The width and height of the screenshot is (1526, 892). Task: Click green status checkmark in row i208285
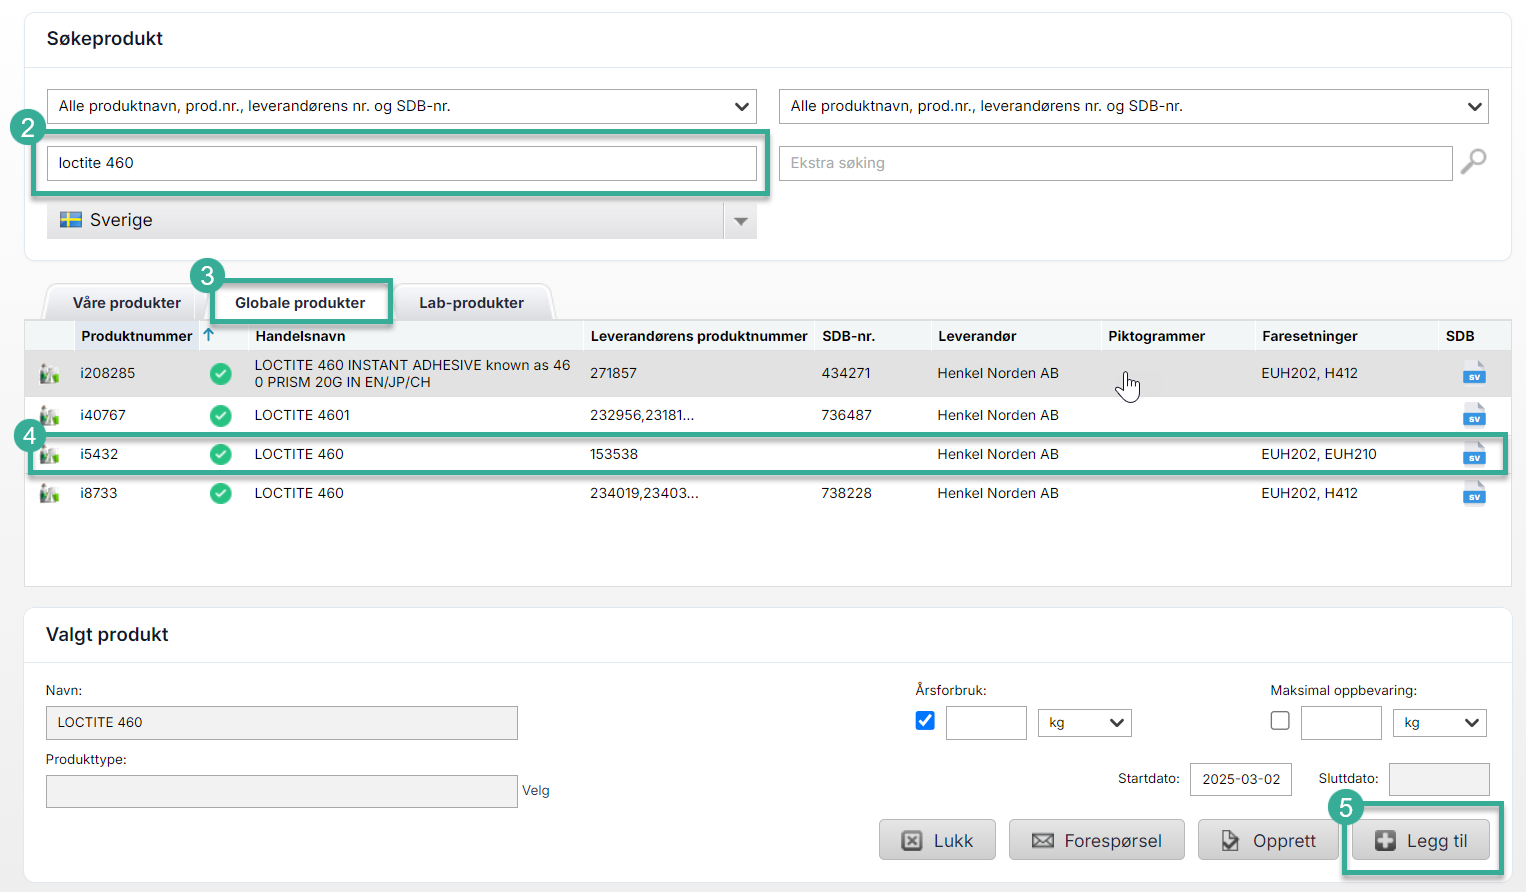coord(221,374)
